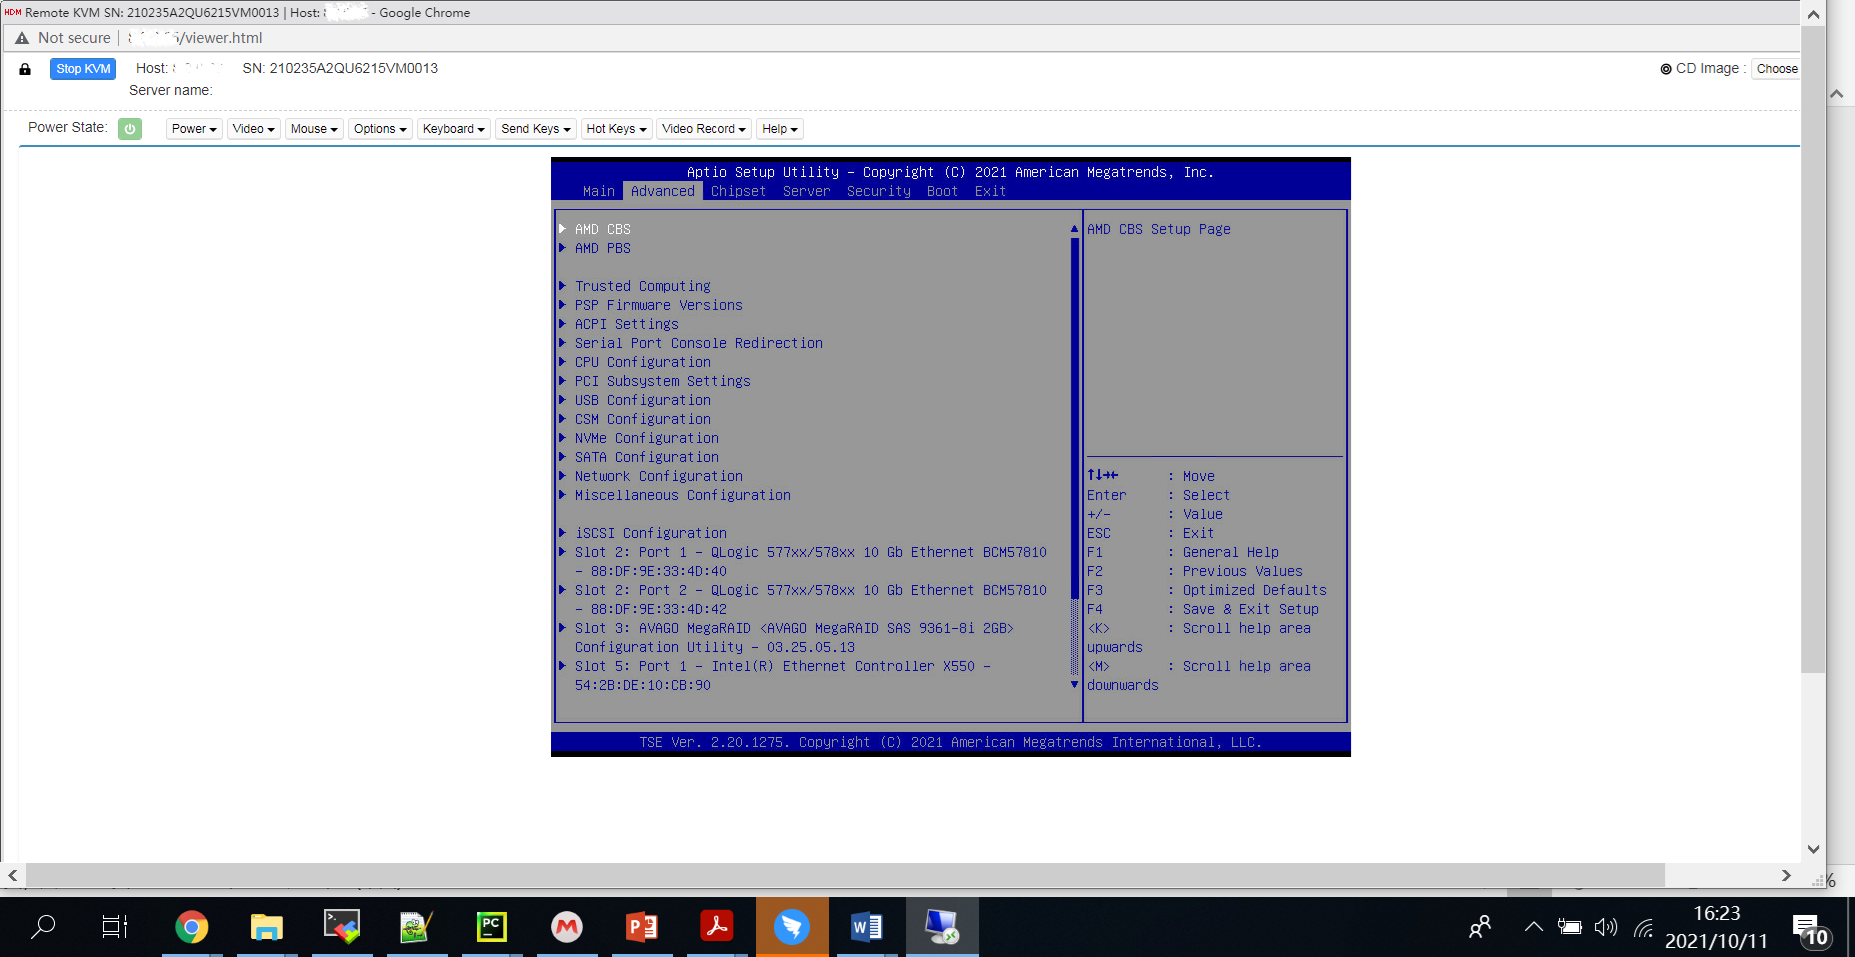Click the green Power State icon
Viewport: 1855px width, 957px height.
click(x=129, y=129)
